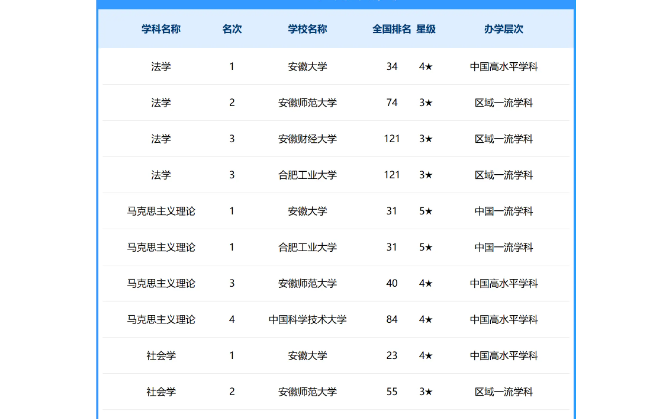Select national rank value 84

[x=392, y=320]
